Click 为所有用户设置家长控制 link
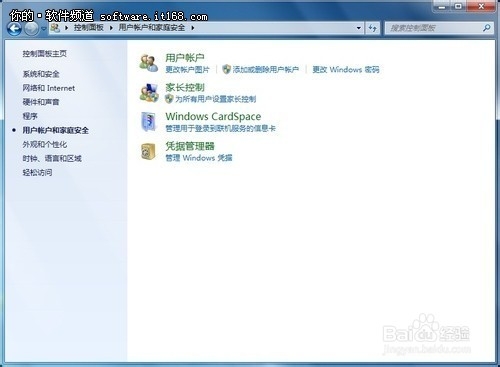Screen dimensions: 500x367 (216, 99)
